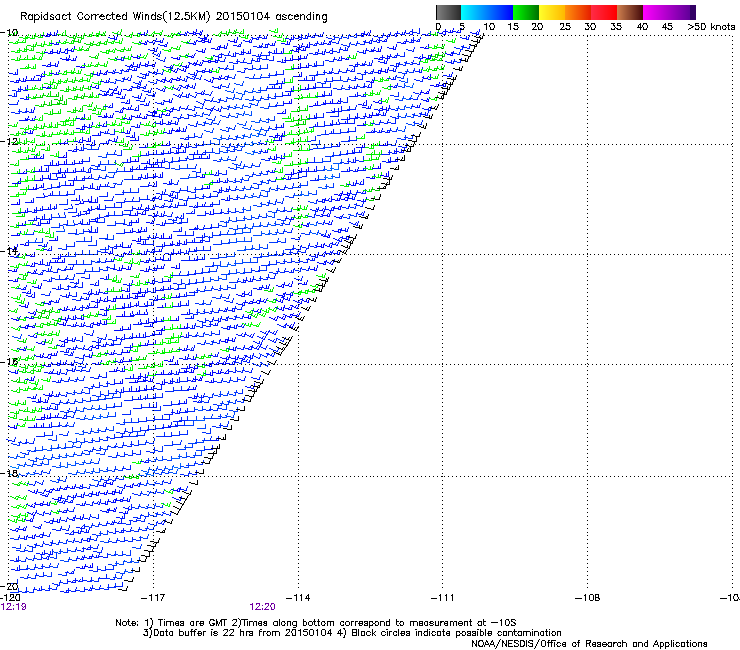
Task: Click the -108 longitude axis label
Action: pyautogui.click(x=588, y=598)
